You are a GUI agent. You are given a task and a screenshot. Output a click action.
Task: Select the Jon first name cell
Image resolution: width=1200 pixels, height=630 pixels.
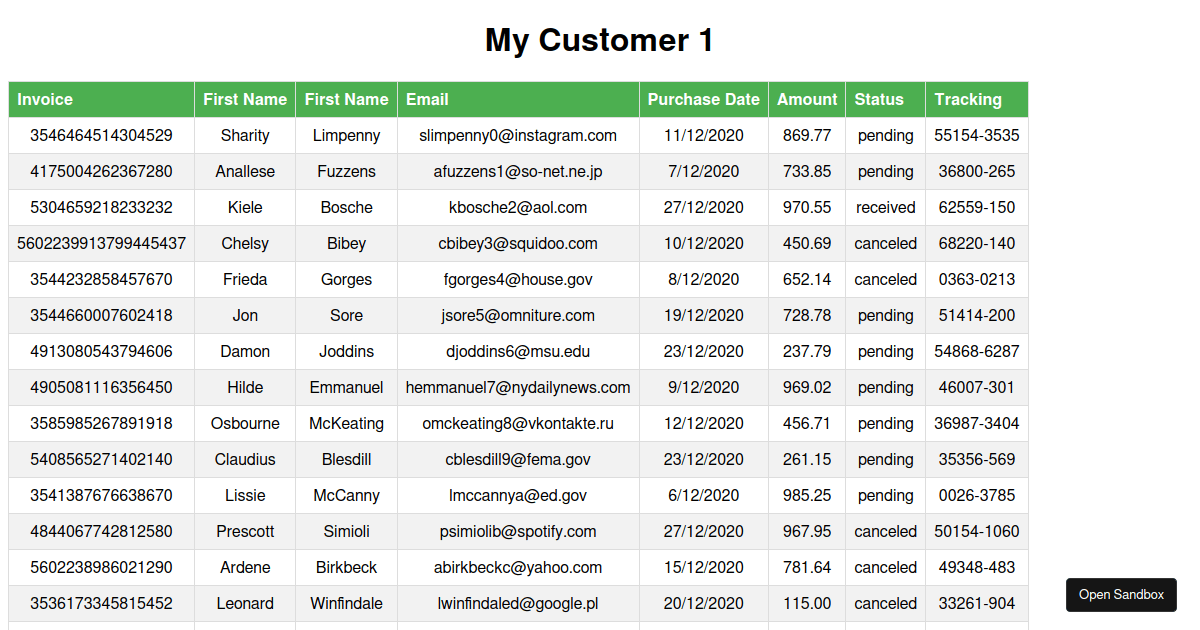pos(245,316)
